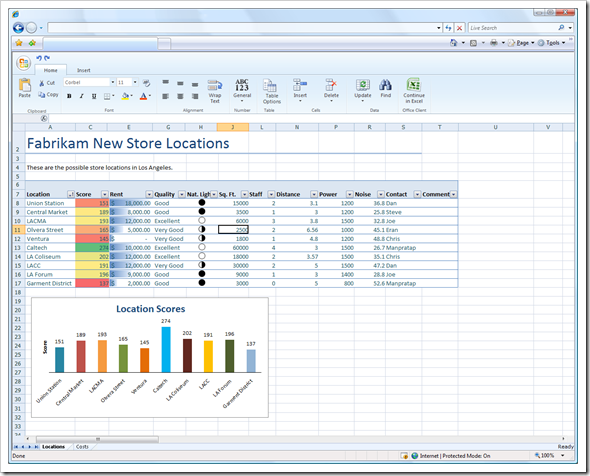Open the browser Tools menu
This screenshot has height=476, width=590.
tap(552, 43)
